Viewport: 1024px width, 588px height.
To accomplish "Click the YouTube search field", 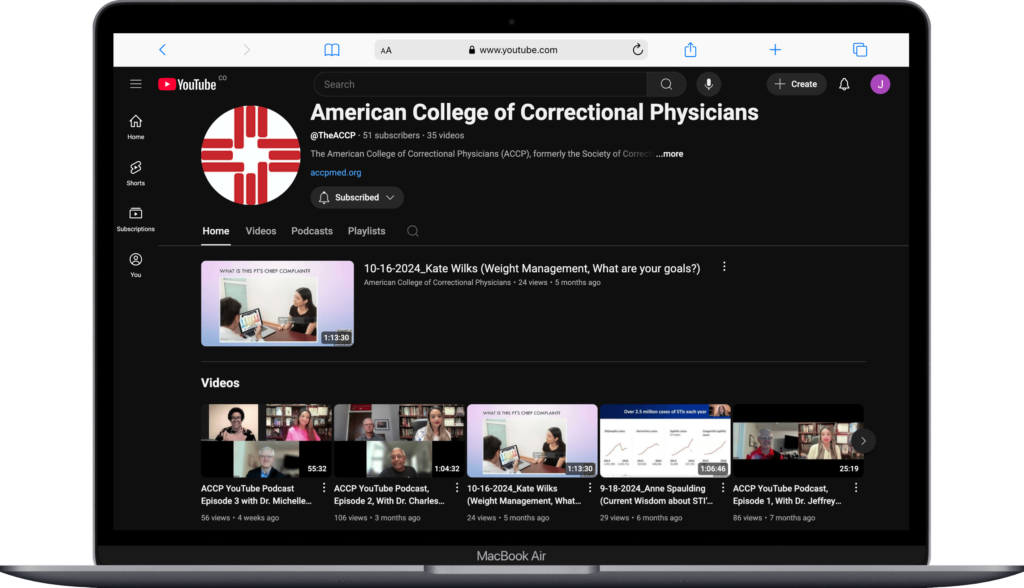I will (x=480, y=84).
